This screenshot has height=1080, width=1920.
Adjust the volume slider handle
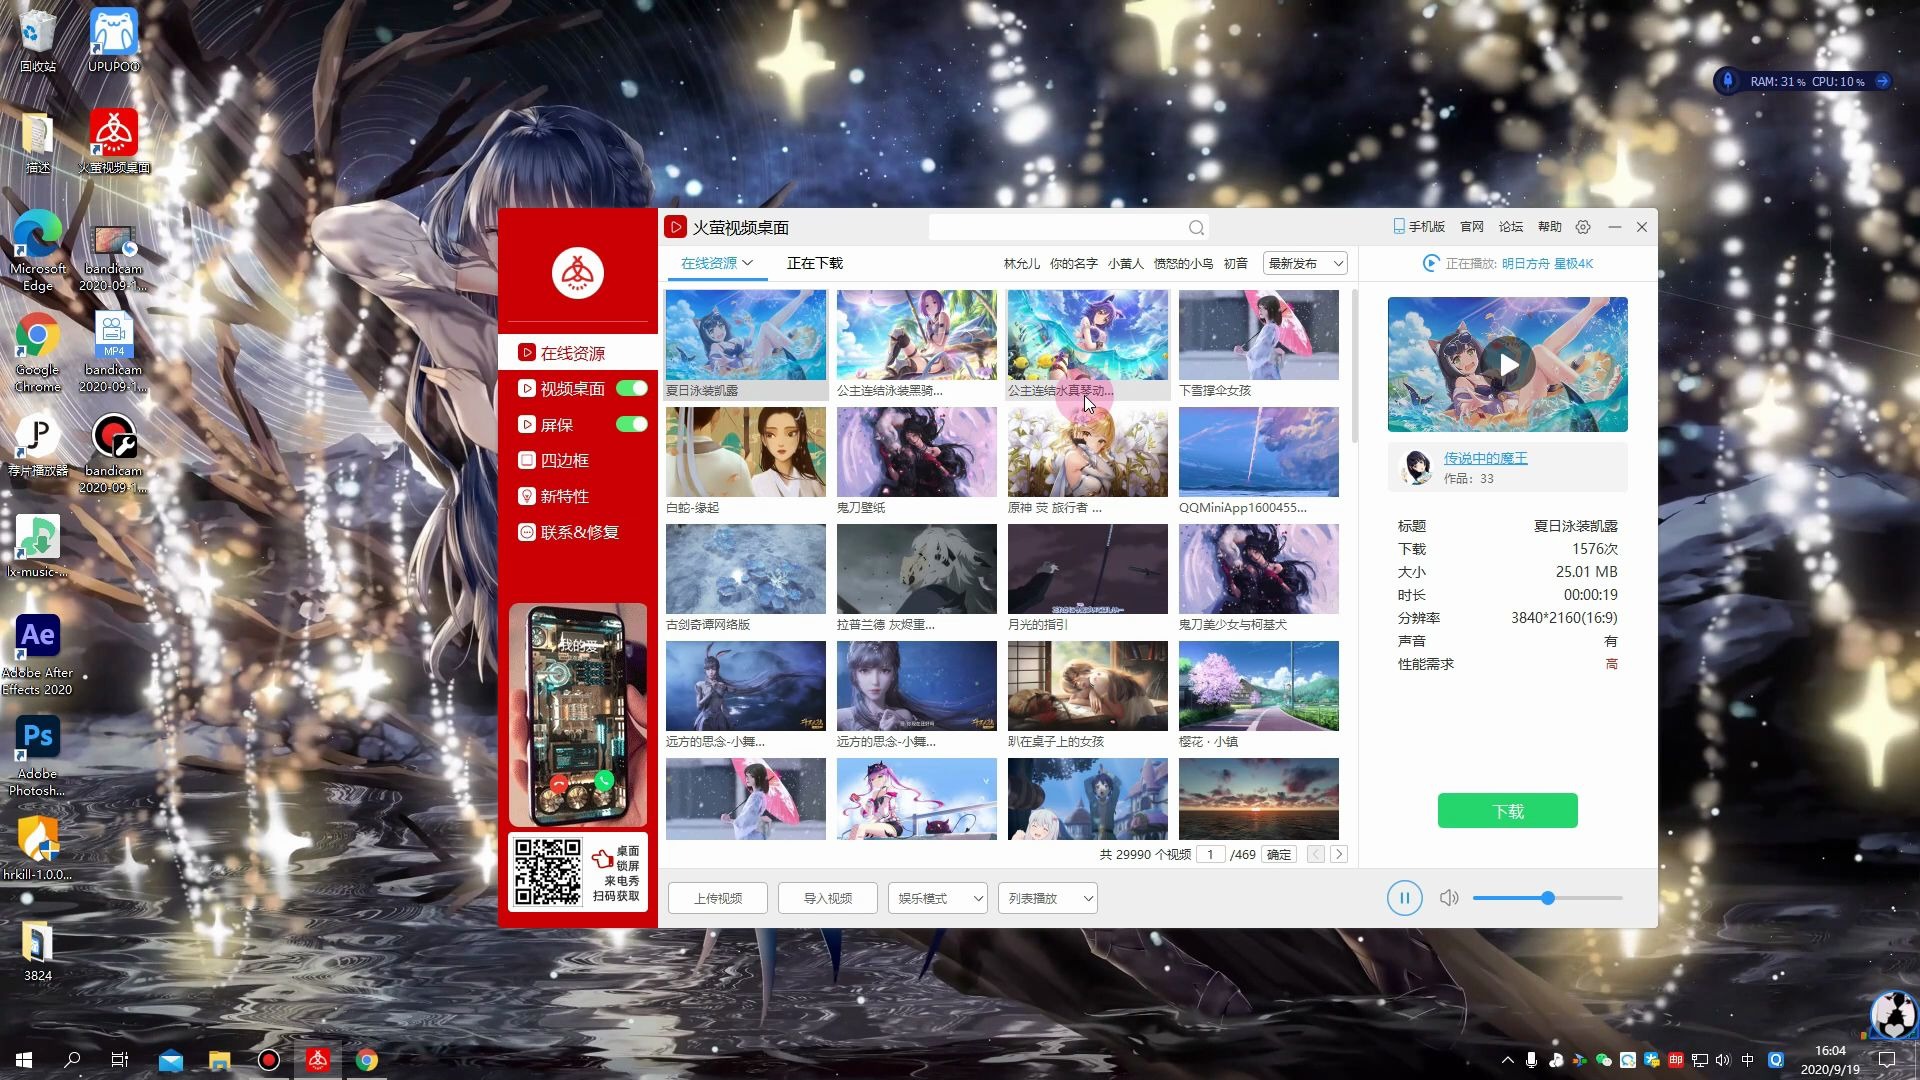tap(1548, 898)
